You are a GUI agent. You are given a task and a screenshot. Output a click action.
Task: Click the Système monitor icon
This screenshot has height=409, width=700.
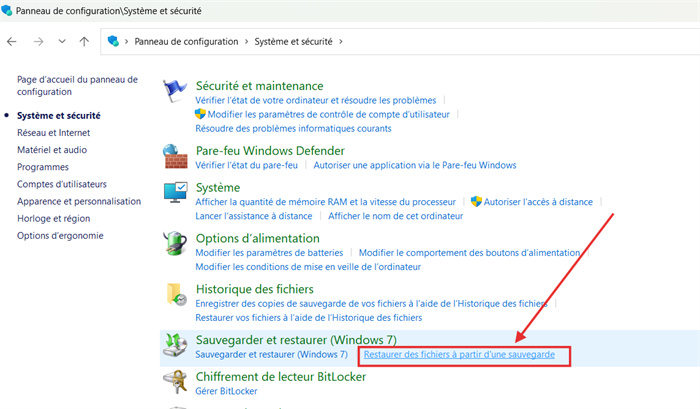coord(175,192)
